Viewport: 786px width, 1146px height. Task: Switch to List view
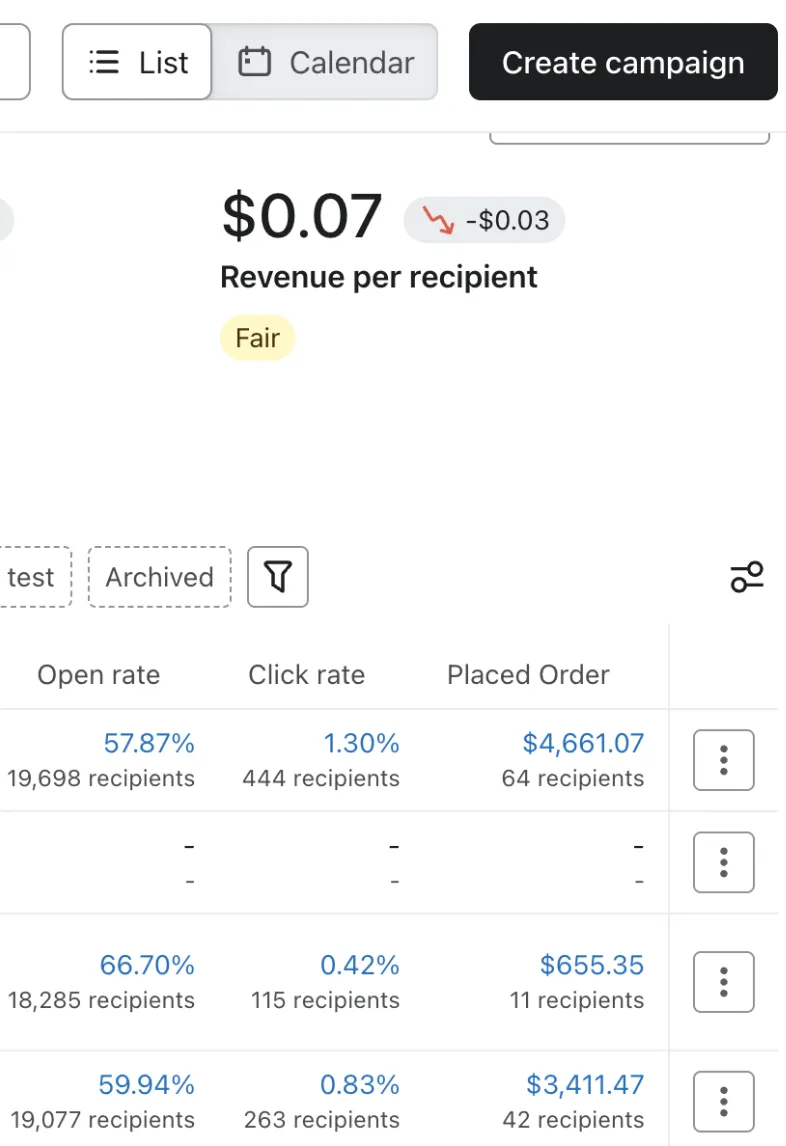[x=138, y=63]
